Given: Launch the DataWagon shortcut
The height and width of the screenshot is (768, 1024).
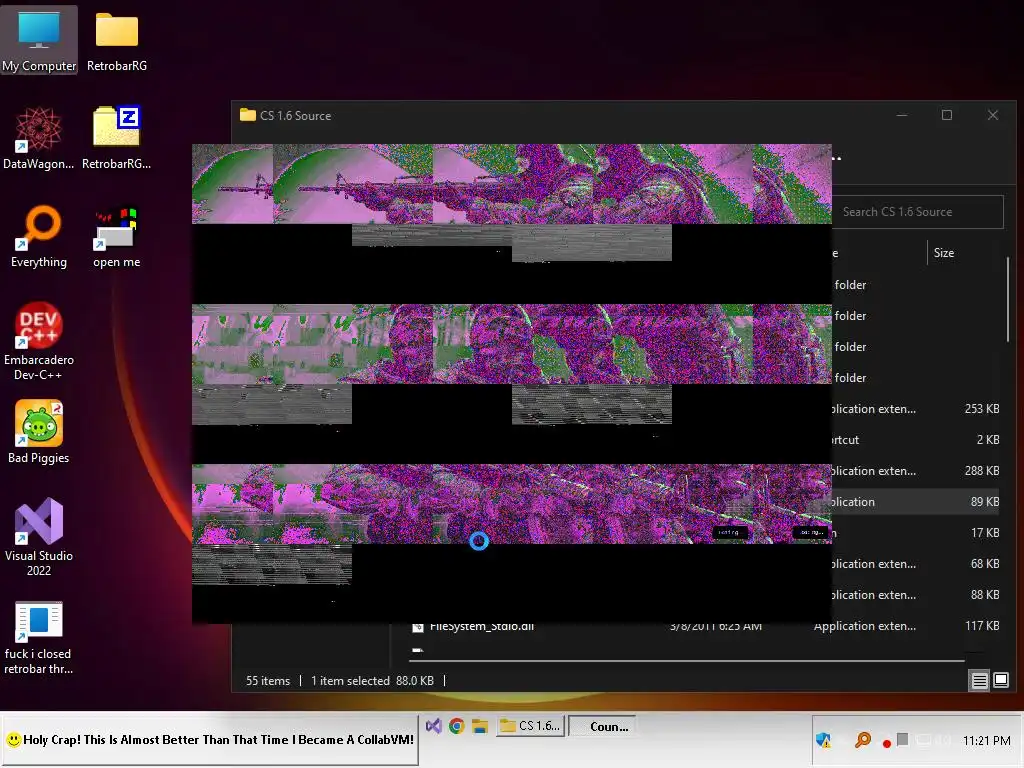Looking at the screenshot, I should pyautogui.click(x=39, y=138).
